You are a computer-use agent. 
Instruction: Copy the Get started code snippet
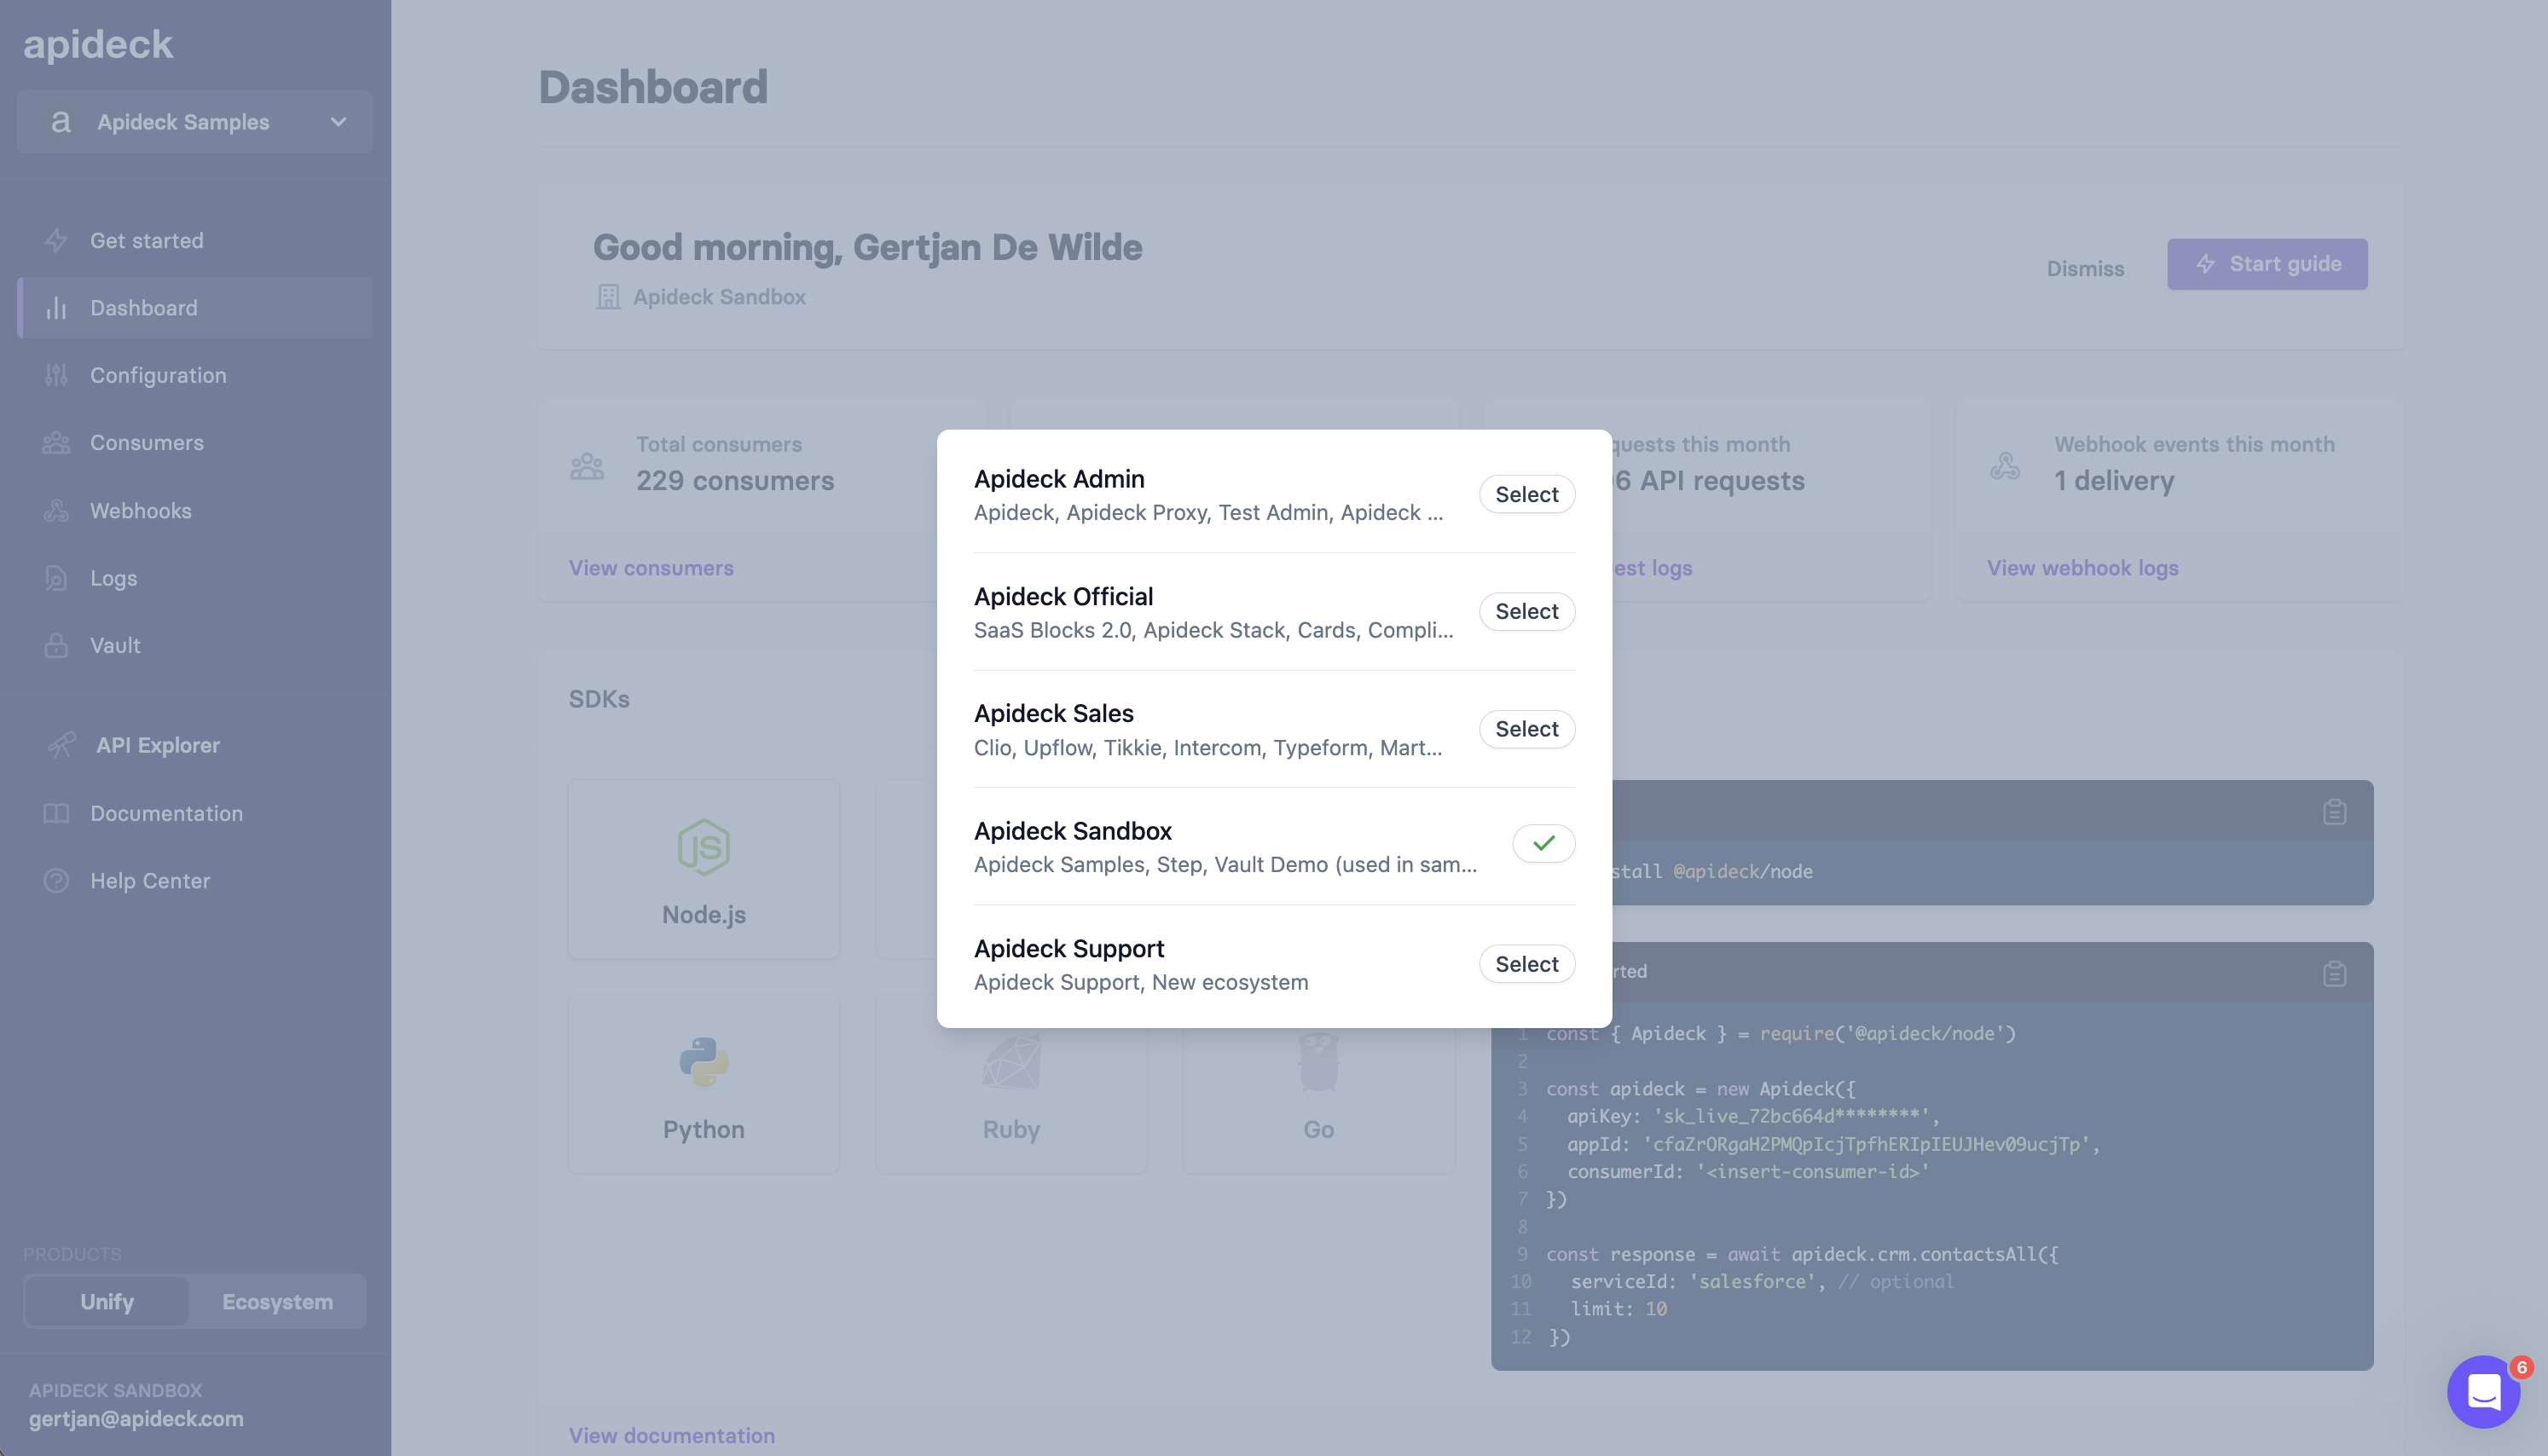pos(2334,973)
